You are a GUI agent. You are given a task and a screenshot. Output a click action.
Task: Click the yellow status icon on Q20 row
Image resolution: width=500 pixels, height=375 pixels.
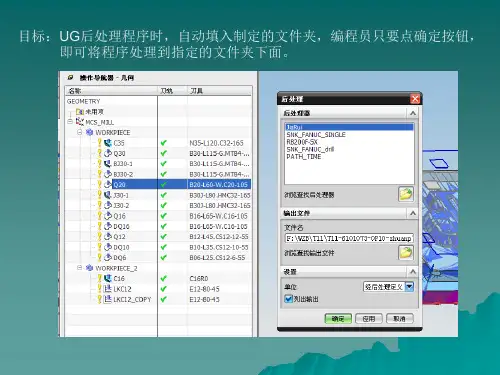point(99,184)
